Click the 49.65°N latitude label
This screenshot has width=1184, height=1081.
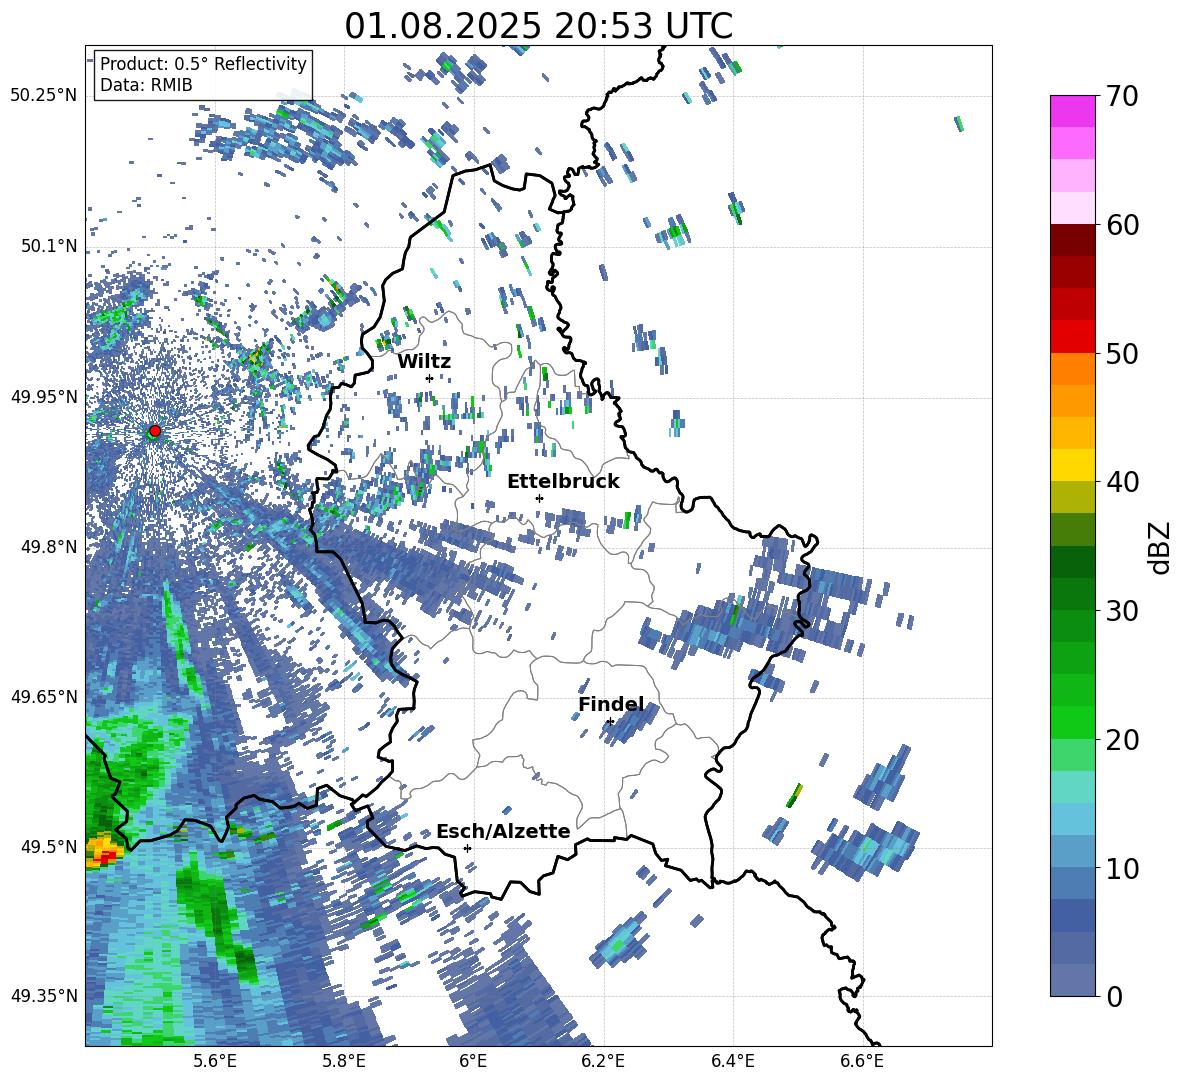[44, 696]
